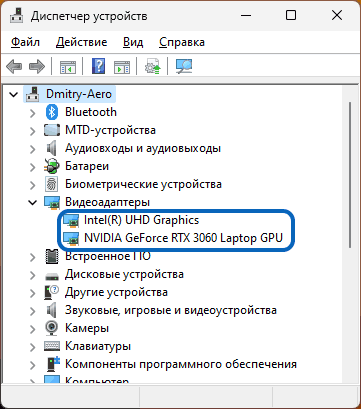
Task: Maximize the Диспетчер устройств window
Action: click(x=291, y=15)
